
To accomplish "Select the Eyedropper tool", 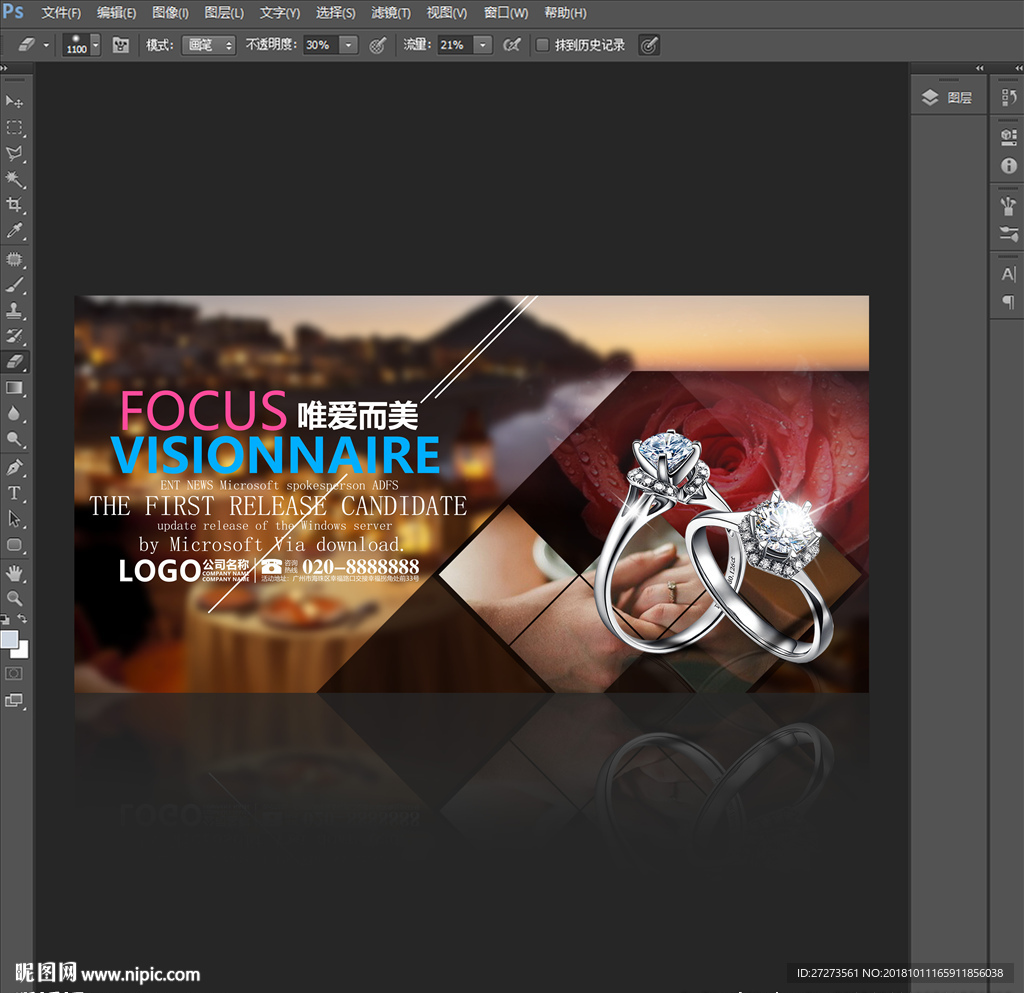I will [14, 230].
